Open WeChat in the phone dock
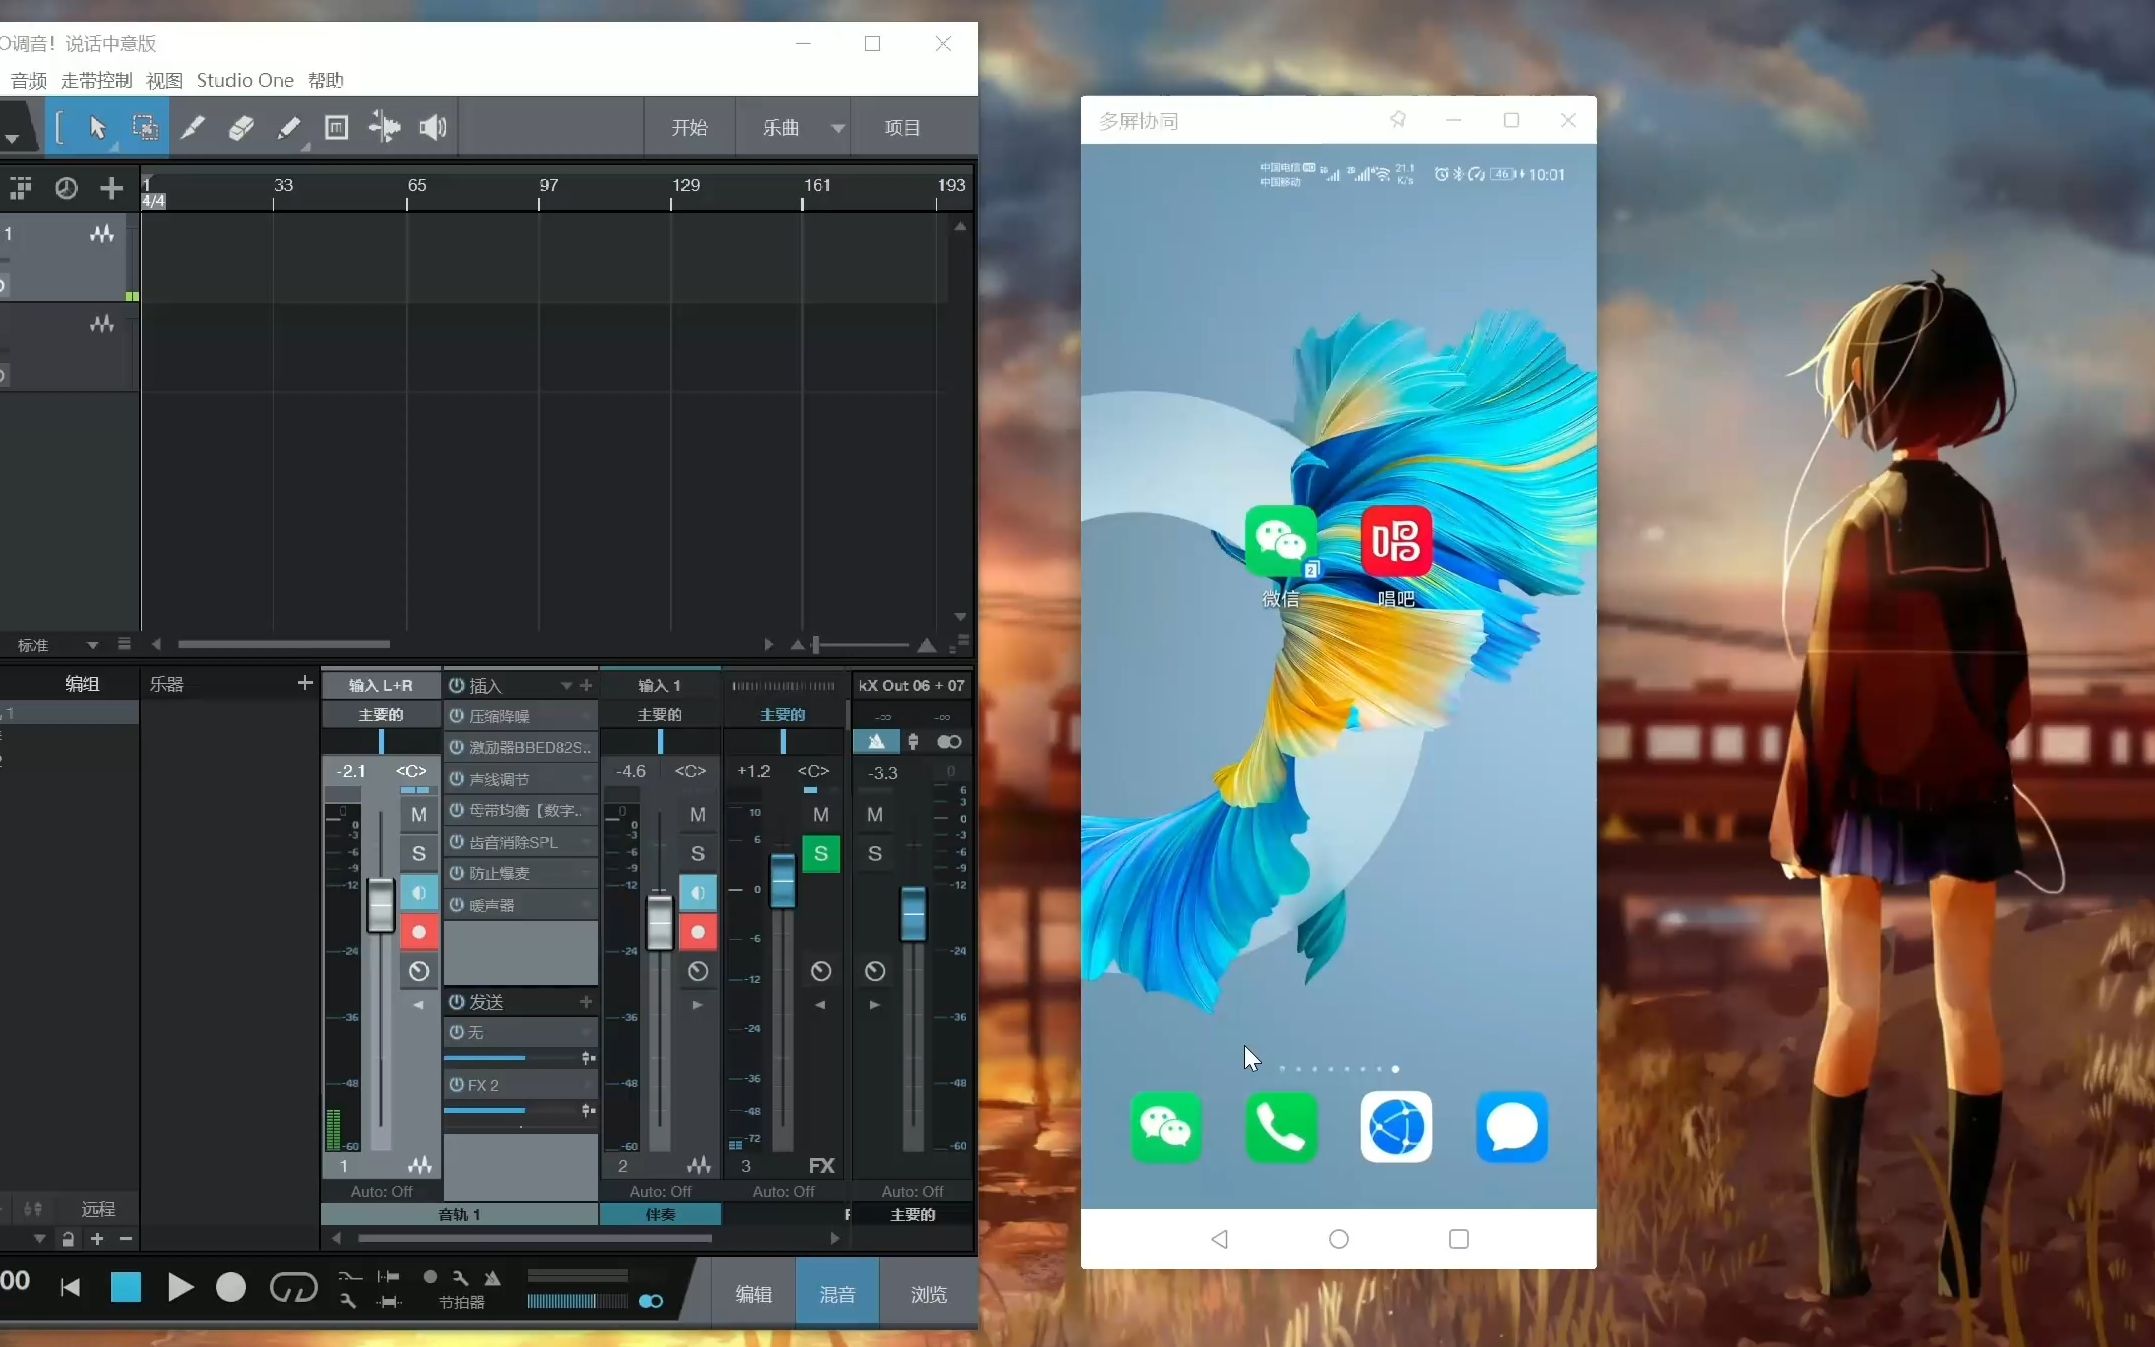 click(1165, 1127)
